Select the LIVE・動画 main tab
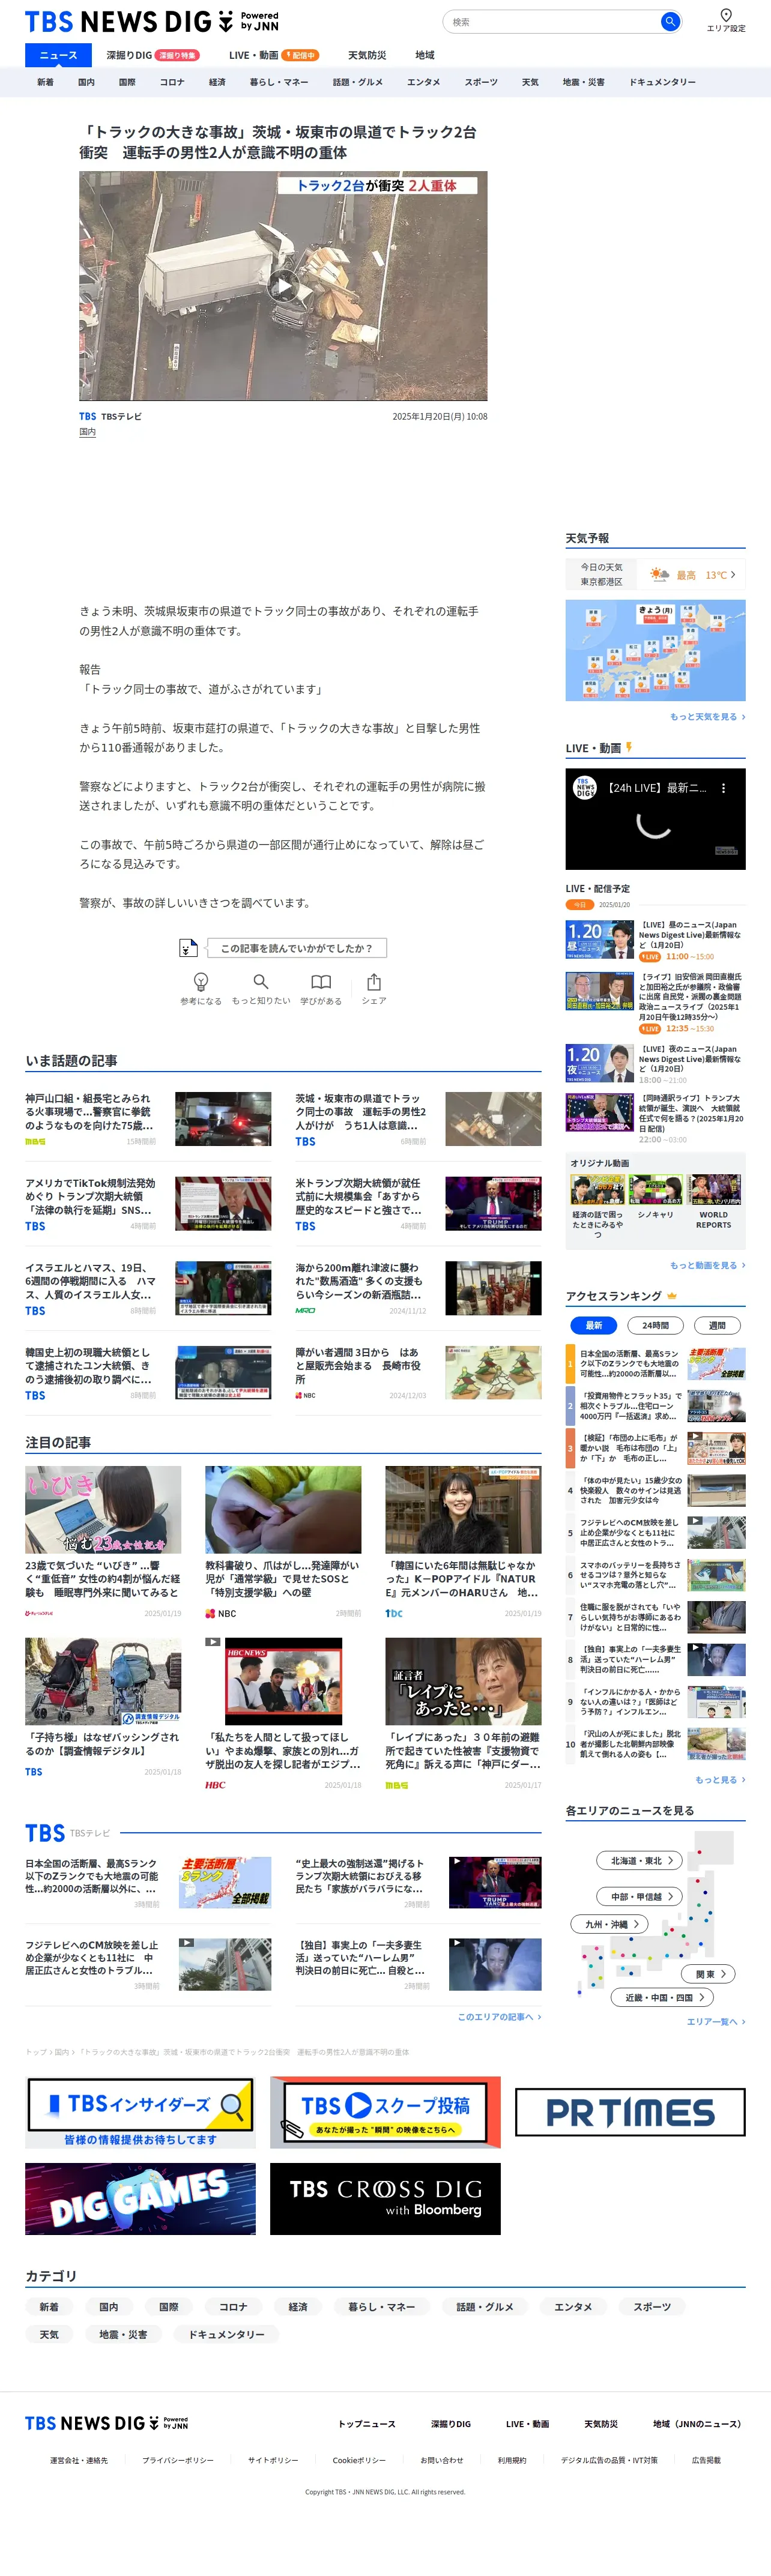This screenshot has height=2576, width=771. click(273, 55)
